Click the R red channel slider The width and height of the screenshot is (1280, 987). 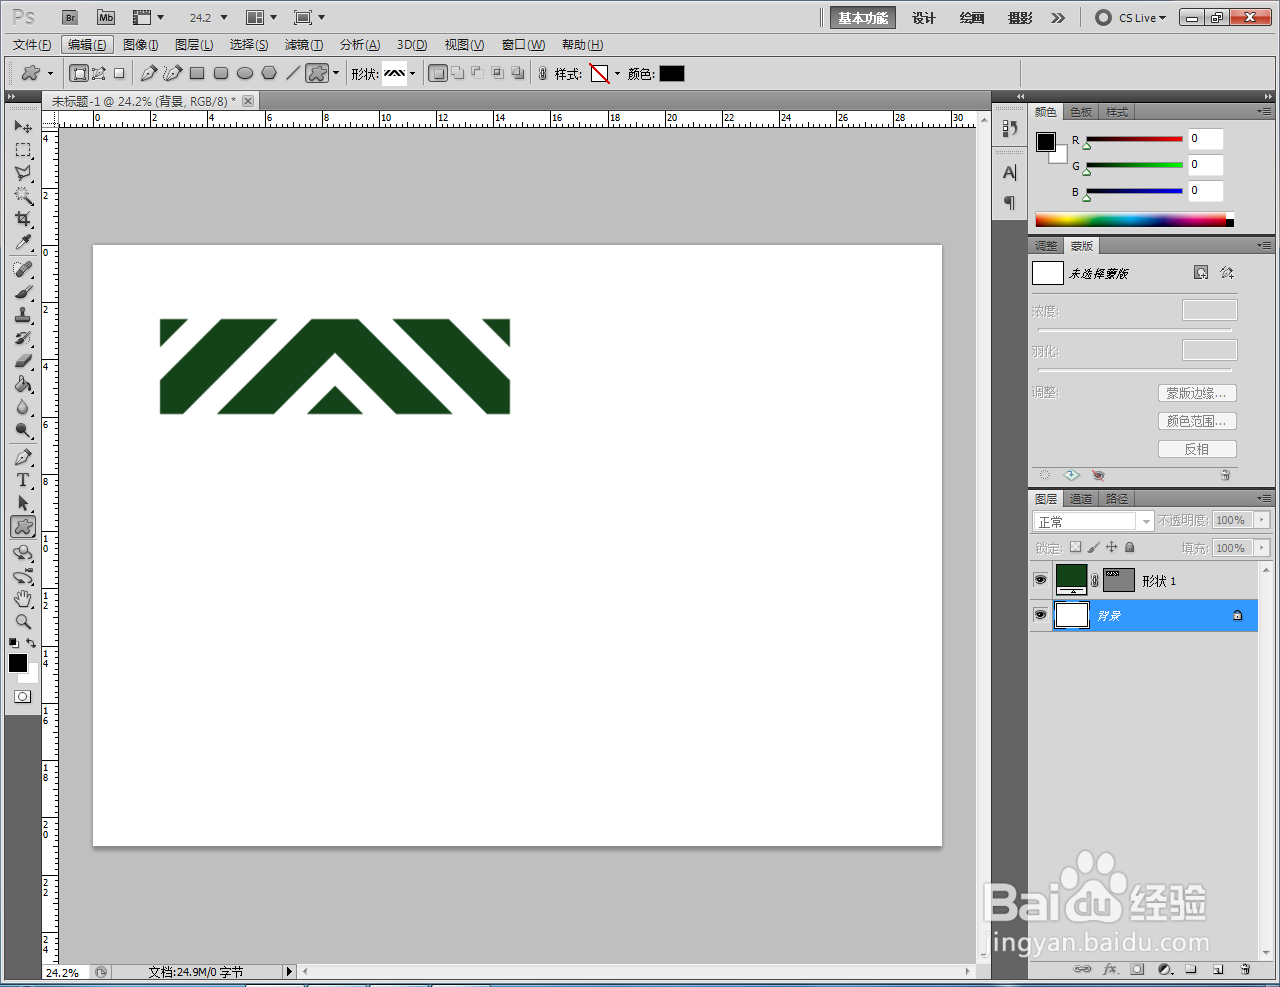click(x=1134, y=139)
